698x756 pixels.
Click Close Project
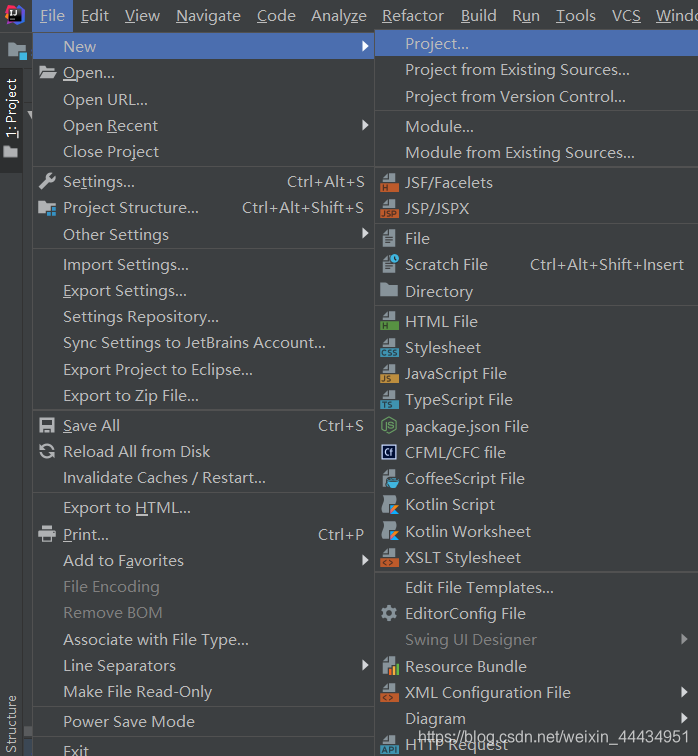tap(203, 151)
